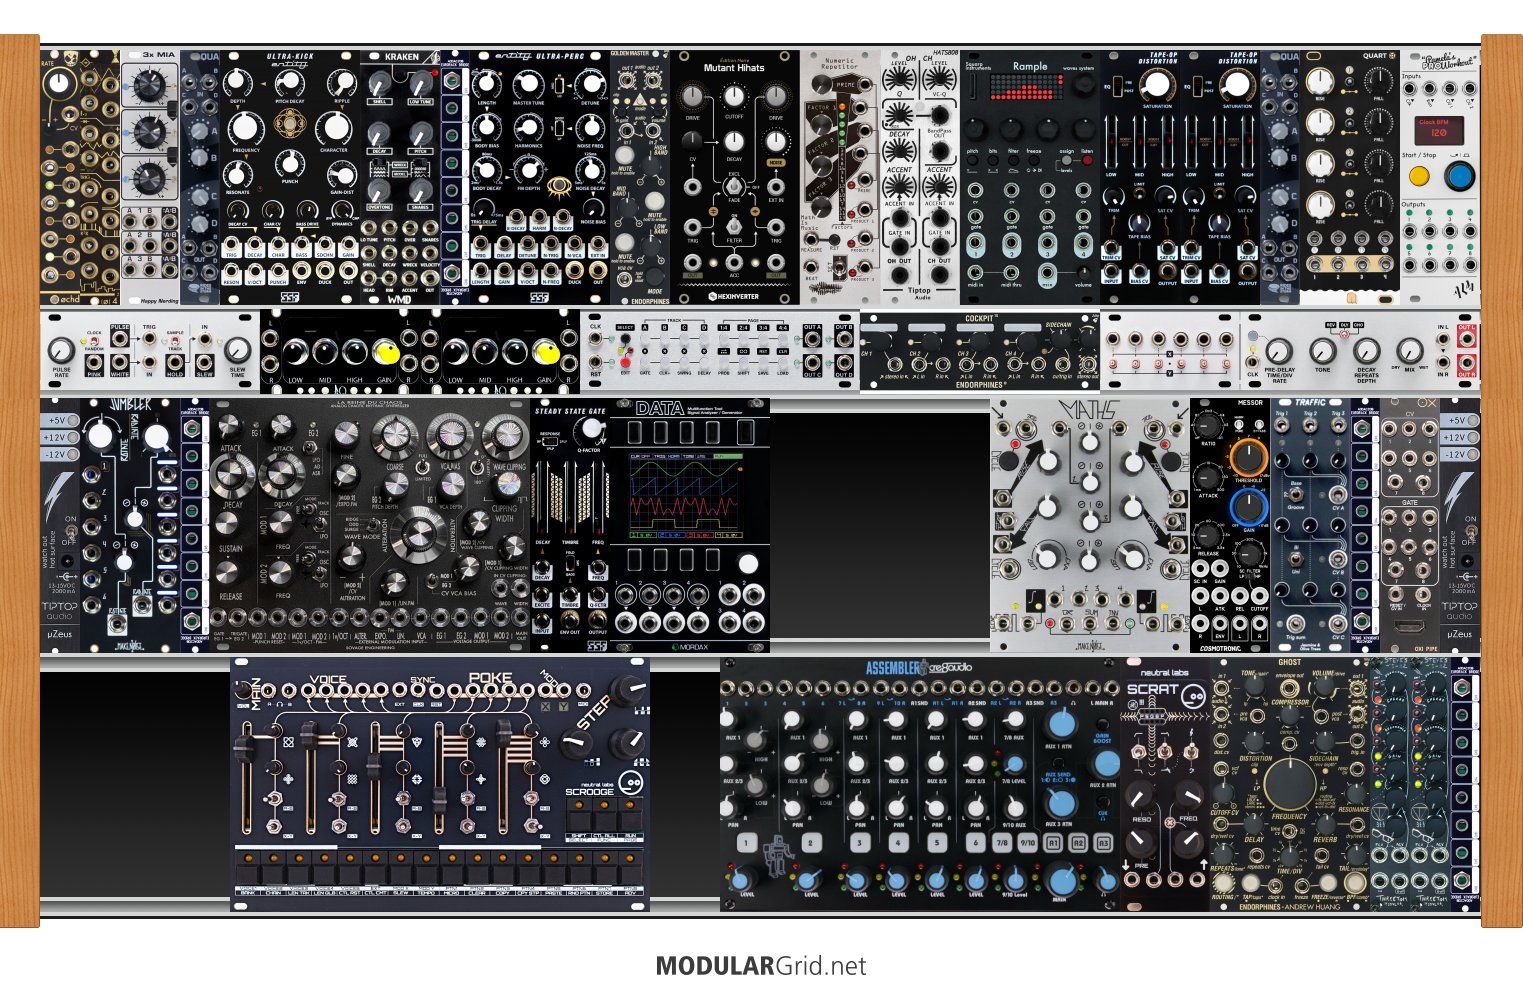Image resolution: width=1523 pixels, height=987 pixels.
Task: Click the yellow Start/Stop button on Pamela's Workout
Action: point(1418,177)
